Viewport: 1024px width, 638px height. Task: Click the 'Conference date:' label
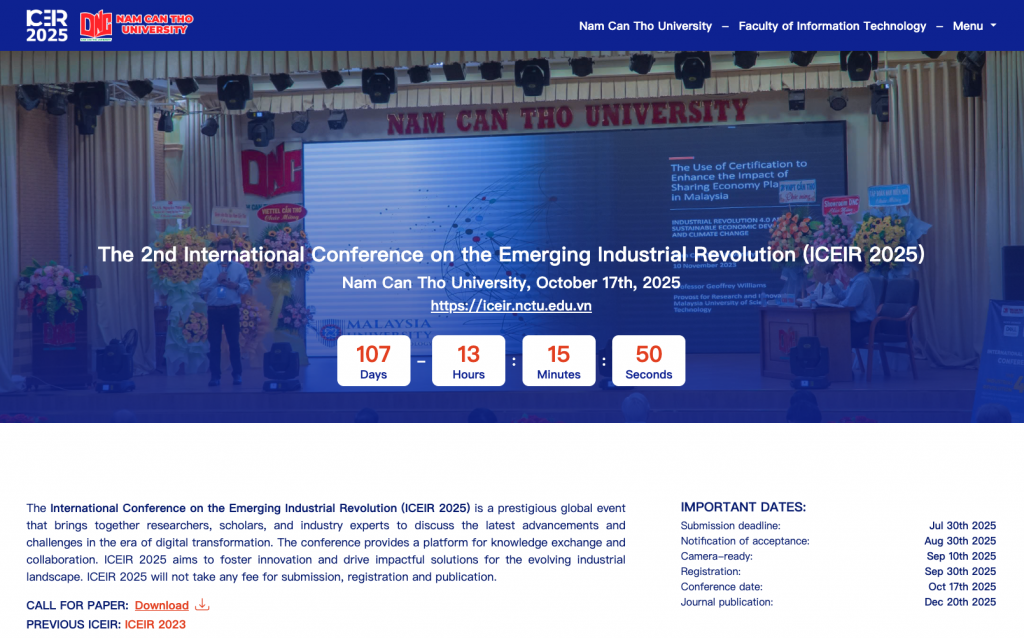pos(722,586)
